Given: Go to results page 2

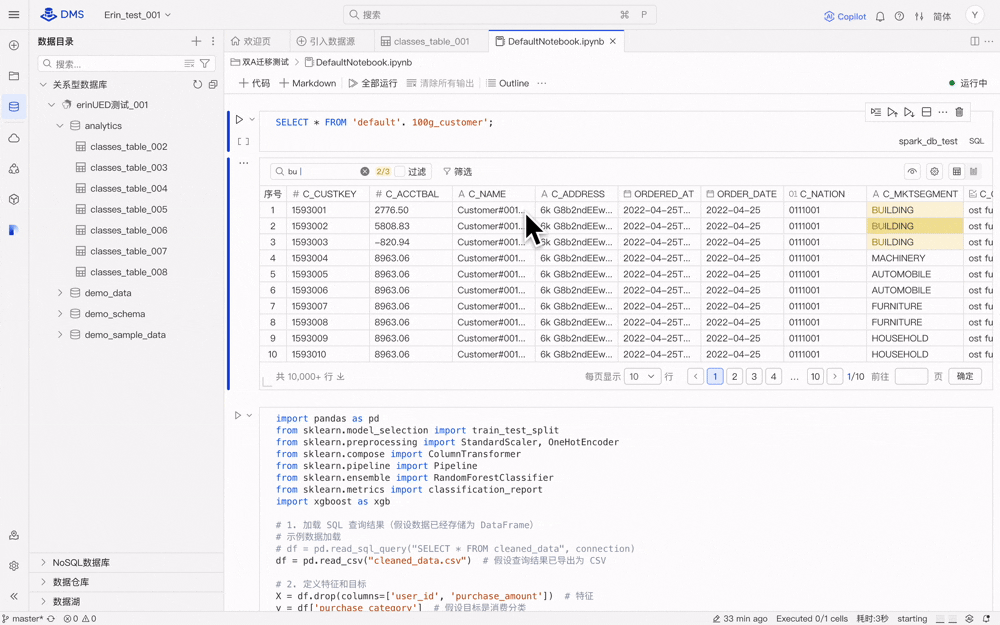Looking at the screenshot, I should [x=735, y=377].
